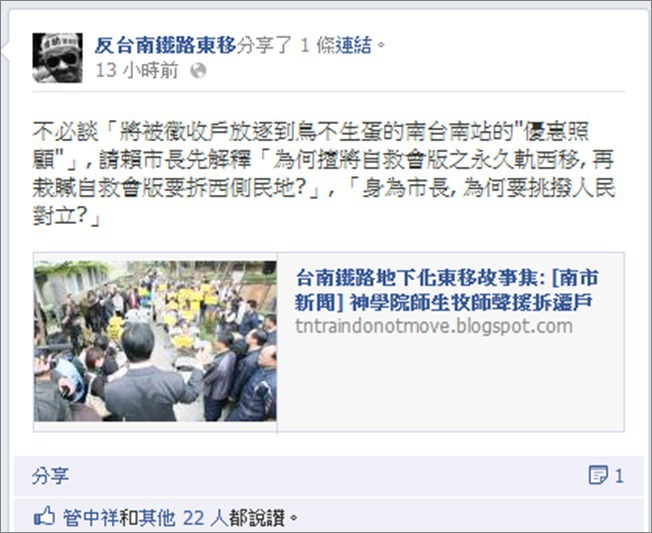
Task: Open the '13 小時前' timestamp permalink
Action: pos(137,70)
